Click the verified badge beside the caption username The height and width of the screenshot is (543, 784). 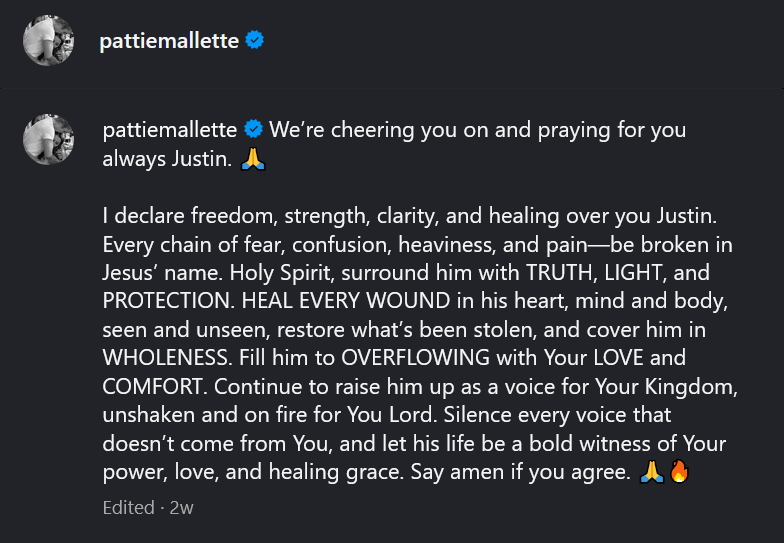pyautogui.click(x=254, y=130)
